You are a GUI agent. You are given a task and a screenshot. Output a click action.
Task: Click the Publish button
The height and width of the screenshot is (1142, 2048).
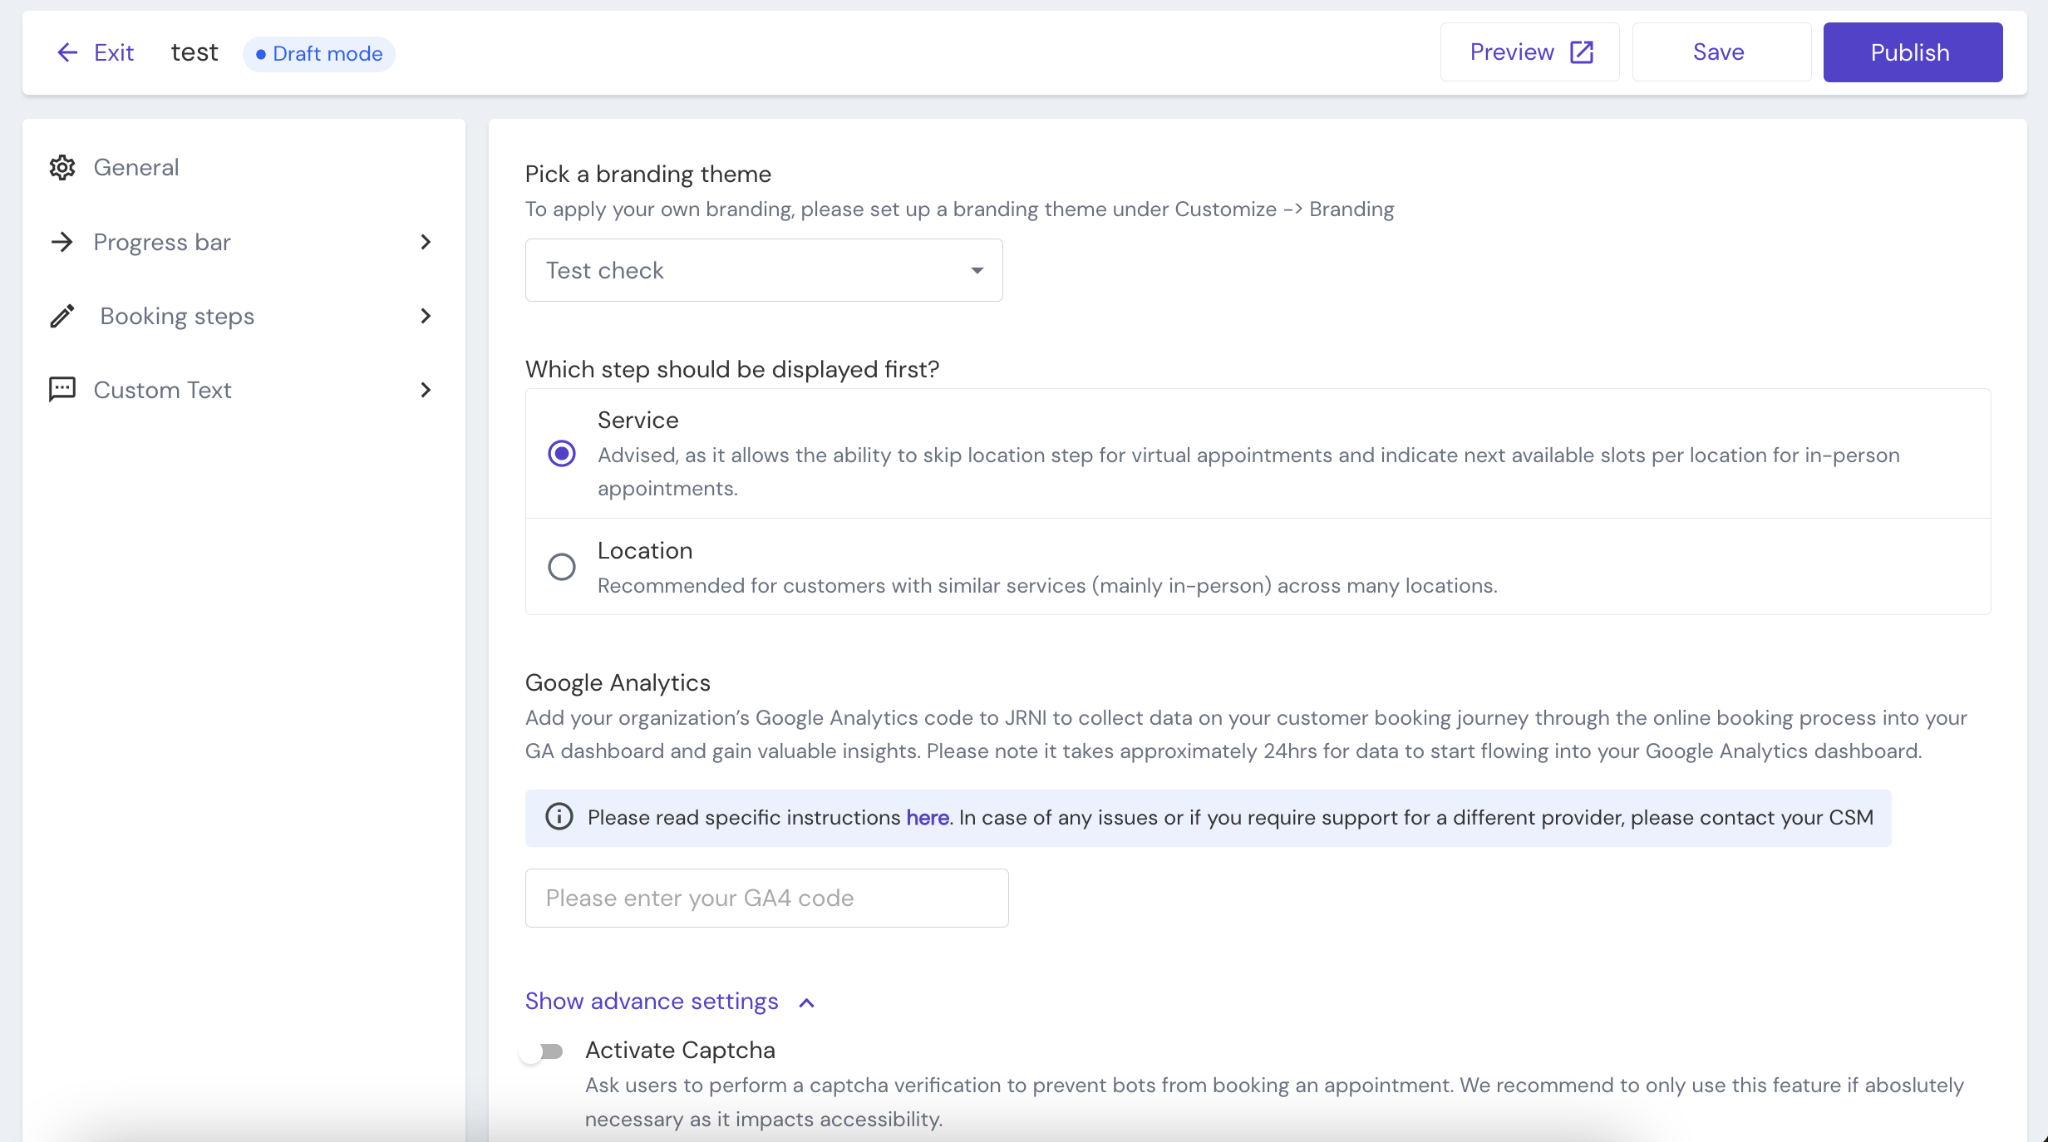(x=1912, y=52)
